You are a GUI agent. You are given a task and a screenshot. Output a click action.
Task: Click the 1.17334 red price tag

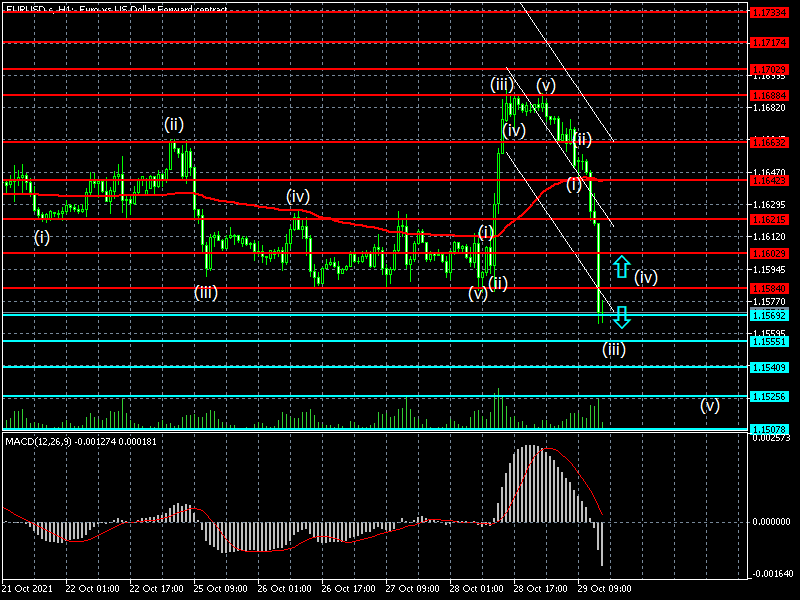coord(769,12)
